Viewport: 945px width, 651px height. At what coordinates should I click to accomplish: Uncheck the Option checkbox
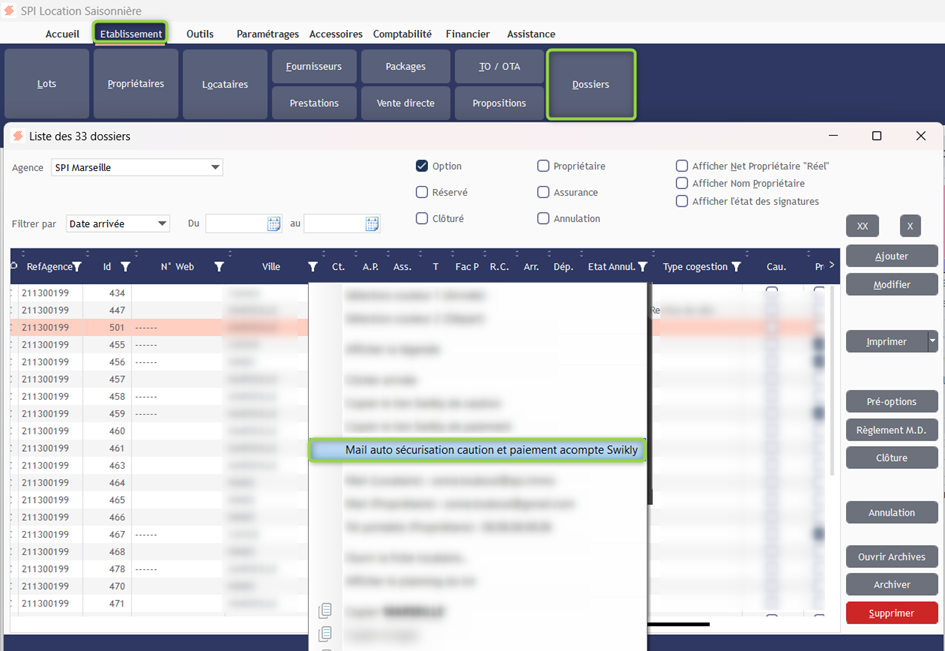422,166
